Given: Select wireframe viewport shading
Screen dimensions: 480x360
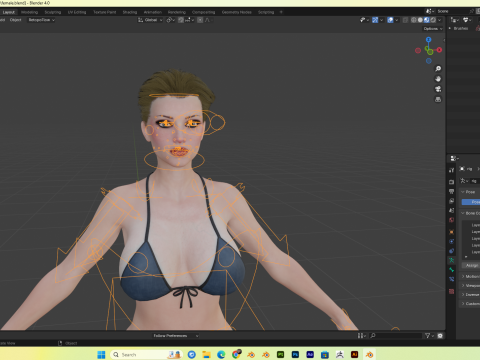Looking at the screenshot, I should point(414,20).
